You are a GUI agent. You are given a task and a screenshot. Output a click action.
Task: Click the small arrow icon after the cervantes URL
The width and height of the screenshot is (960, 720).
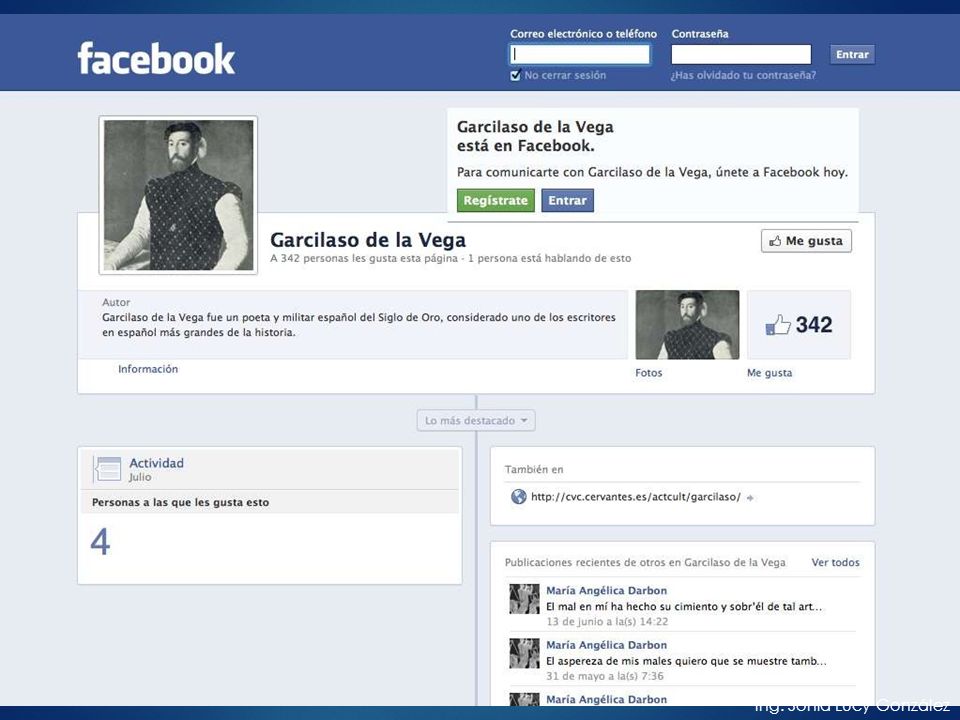pyautogui.click(x=750, y=498)
